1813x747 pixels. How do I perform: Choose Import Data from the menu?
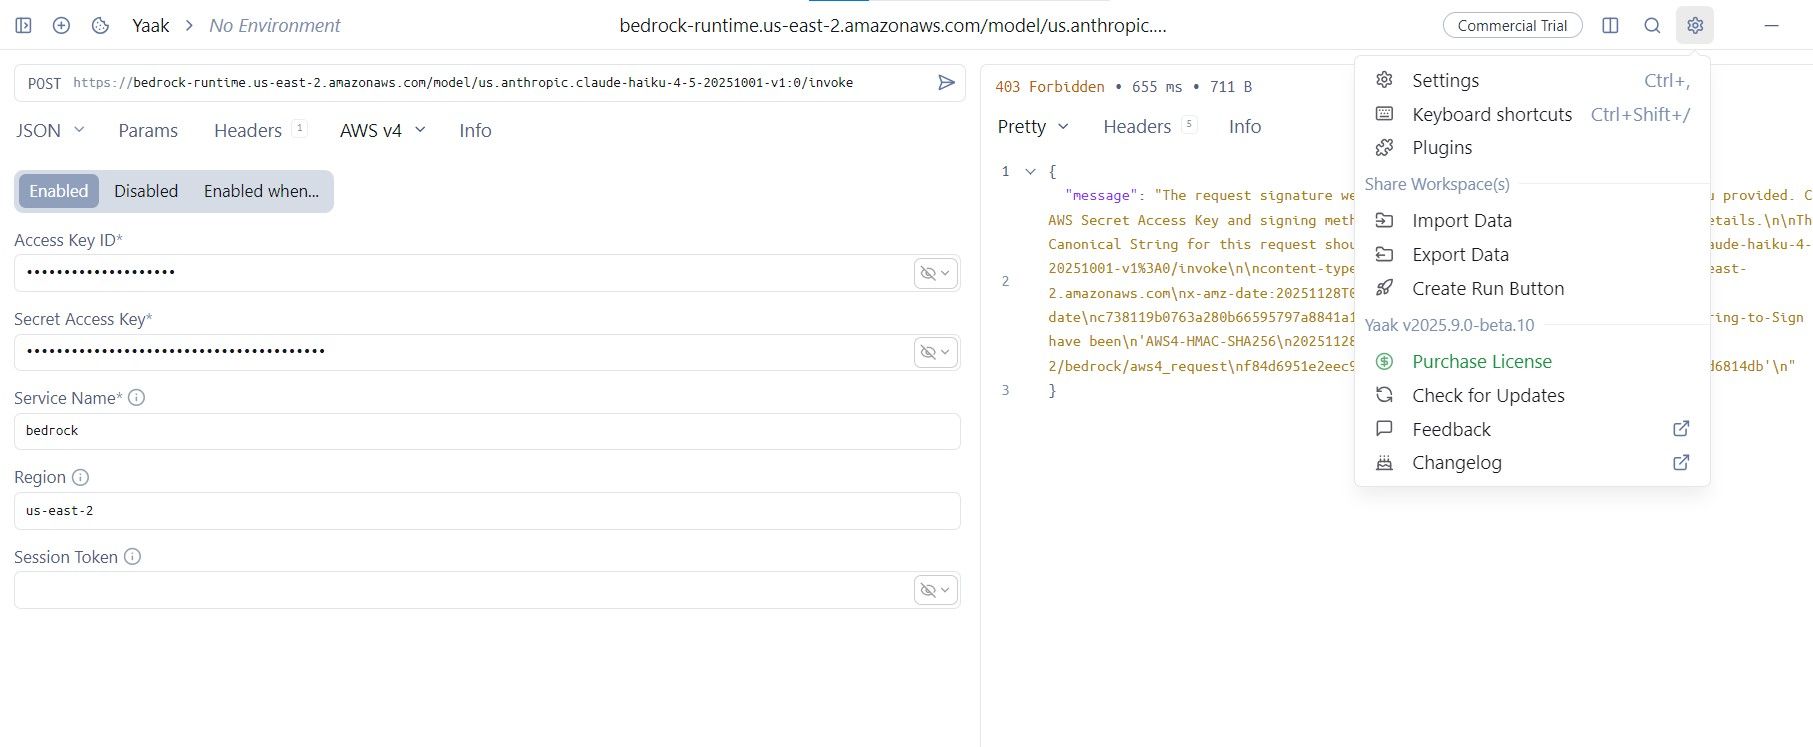[1461, 221]
